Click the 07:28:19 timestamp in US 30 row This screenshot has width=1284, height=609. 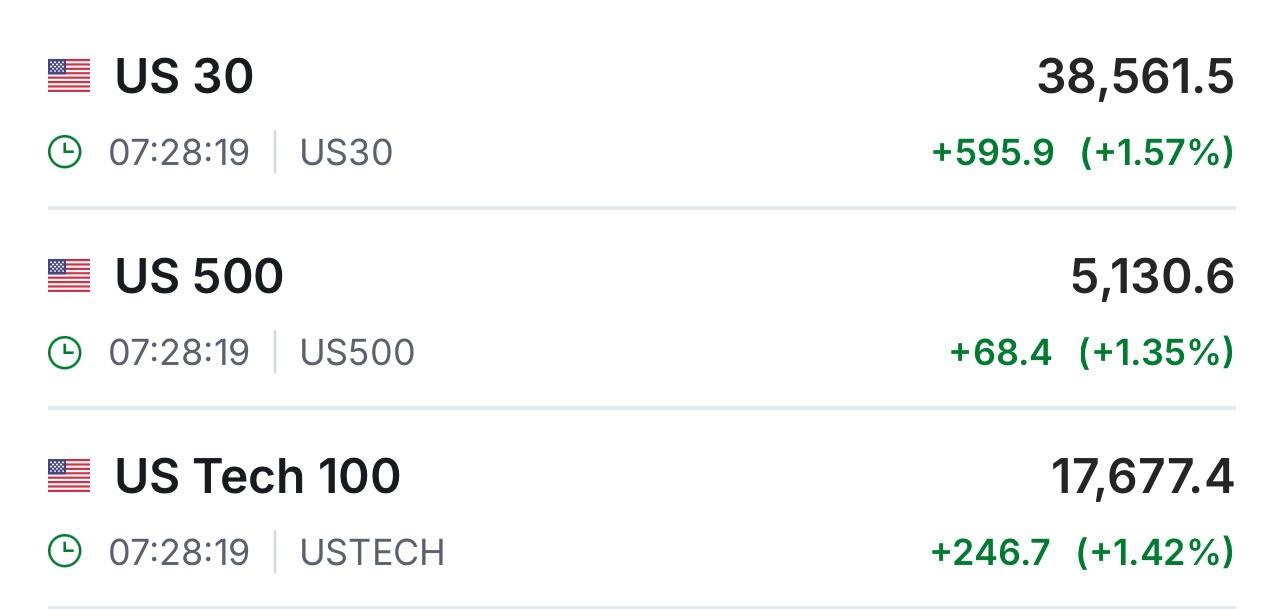point(179,153)
